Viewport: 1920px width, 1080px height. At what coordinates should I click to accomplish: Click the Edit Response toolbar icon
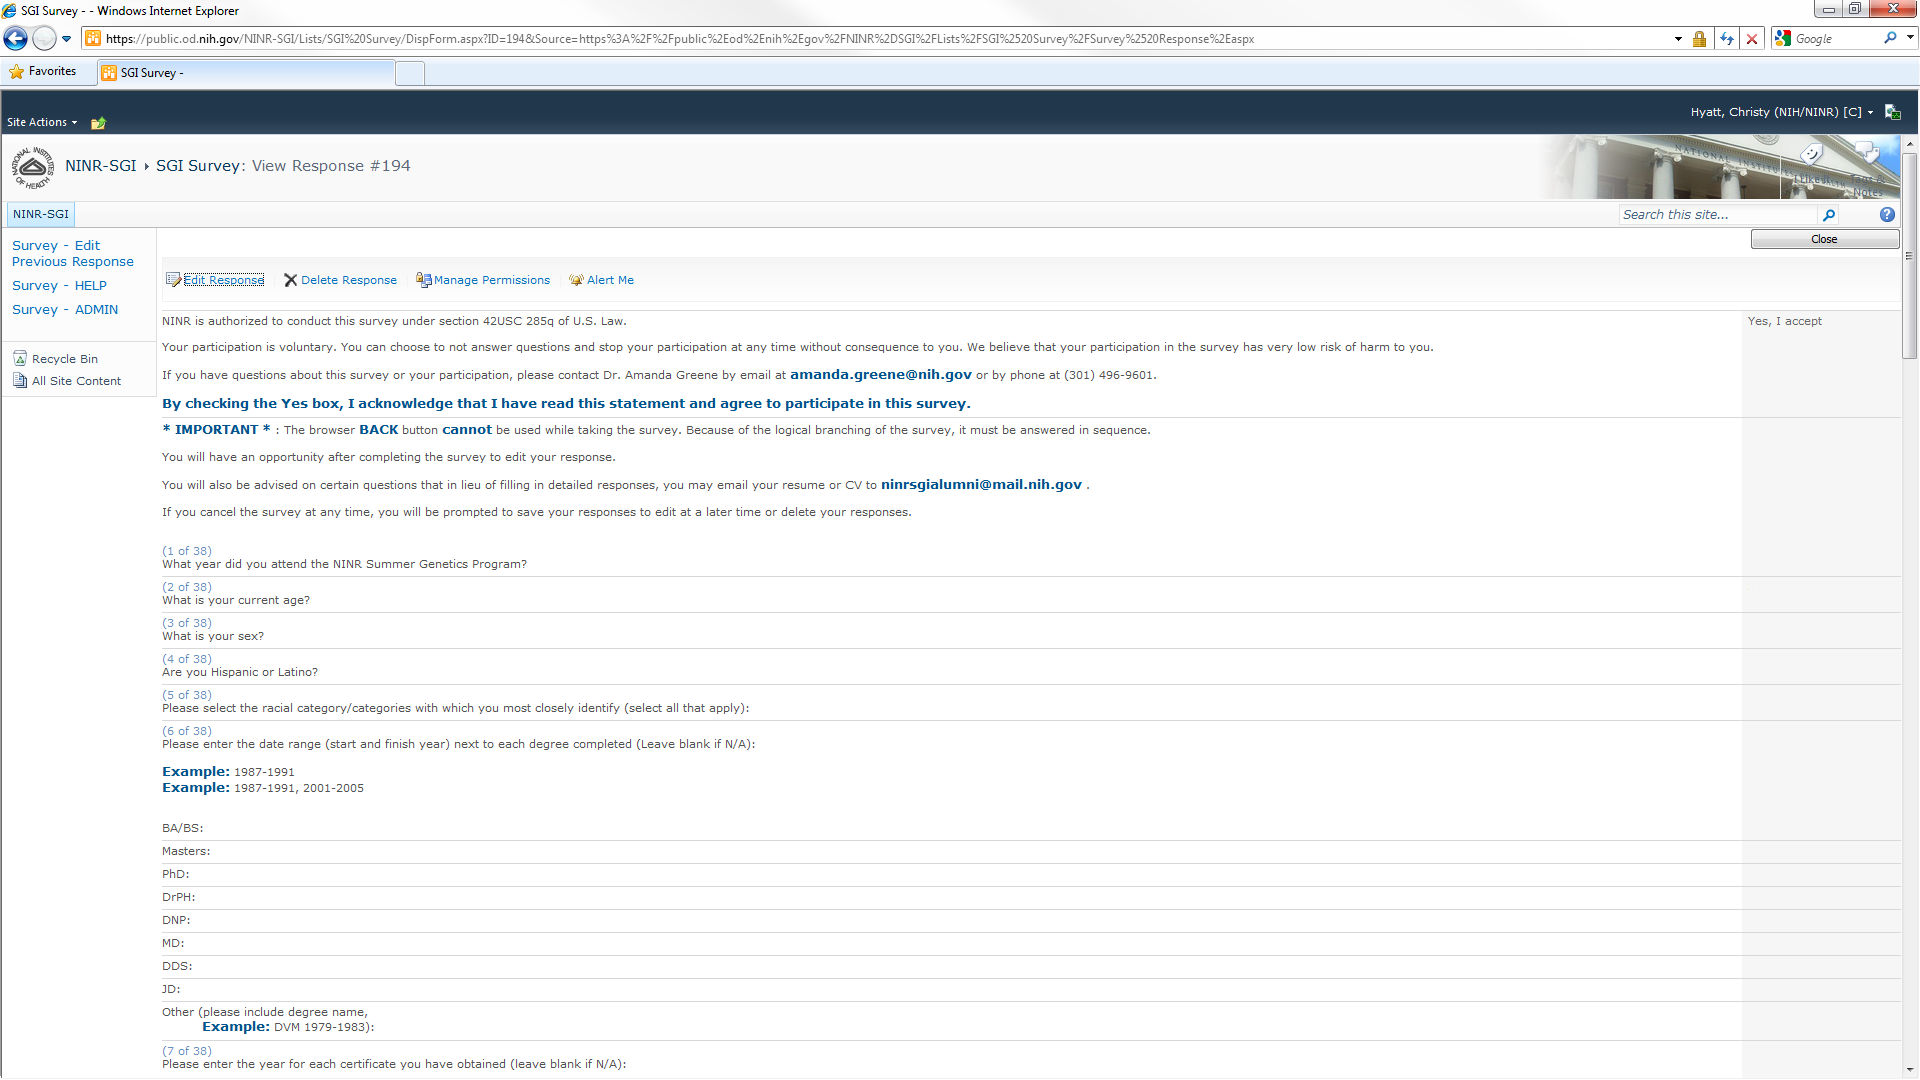click(173, 280)
